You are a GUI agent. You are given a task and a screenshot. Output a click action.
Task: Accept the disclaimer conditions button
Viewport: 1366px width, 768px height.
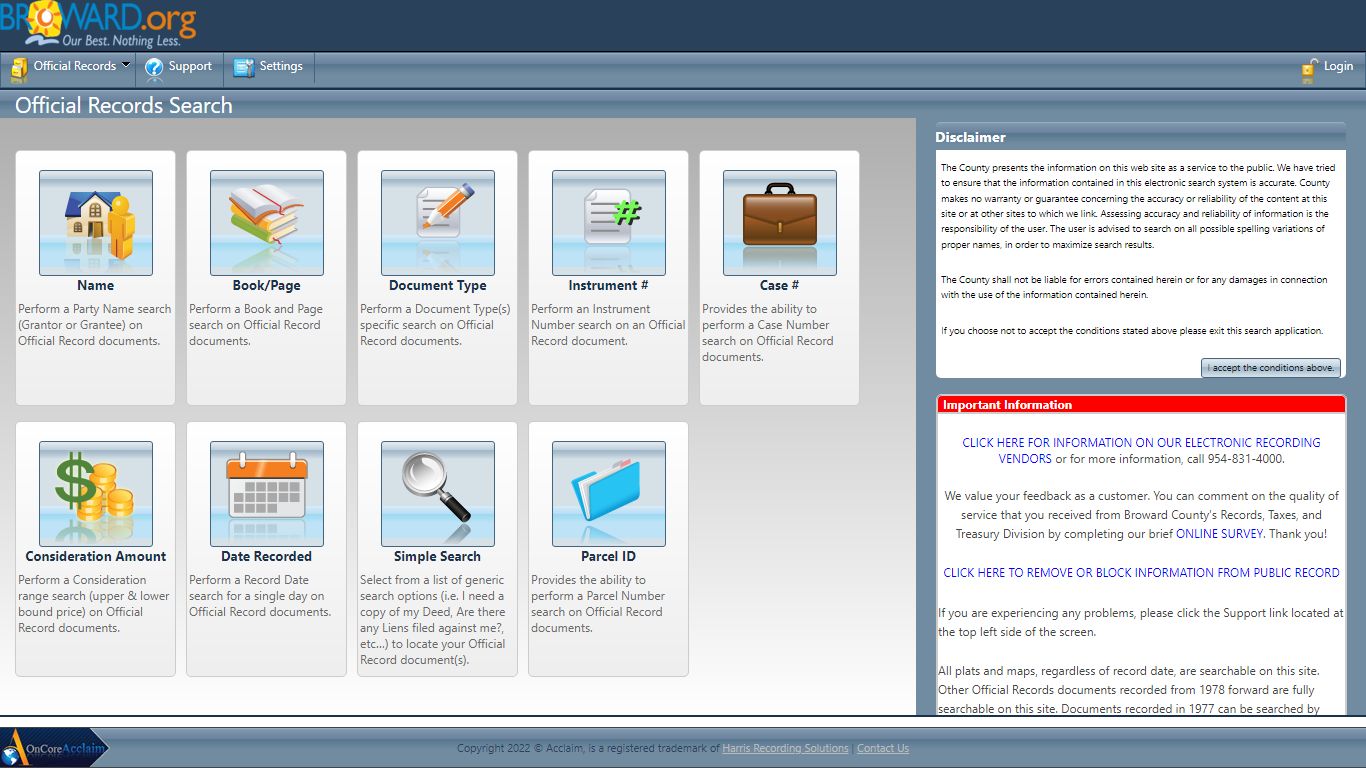(x=1270, y=368)
